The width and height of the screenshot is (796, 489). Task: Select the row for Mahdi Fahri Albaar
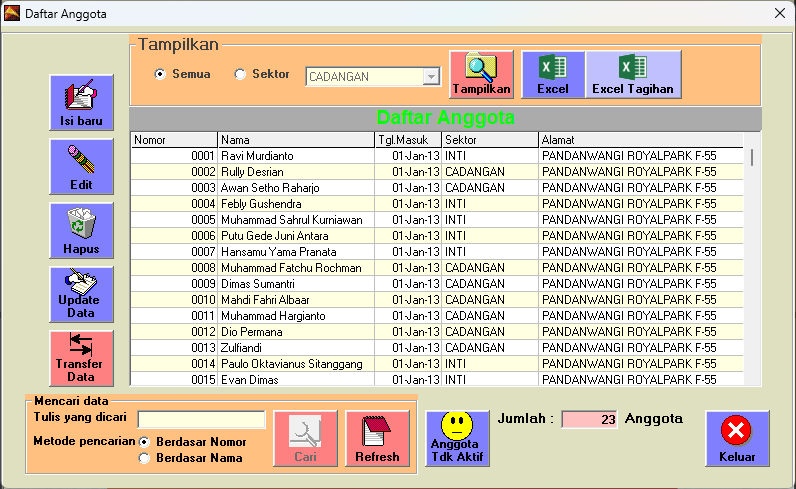pyautogui.click(x=437, y=300)
